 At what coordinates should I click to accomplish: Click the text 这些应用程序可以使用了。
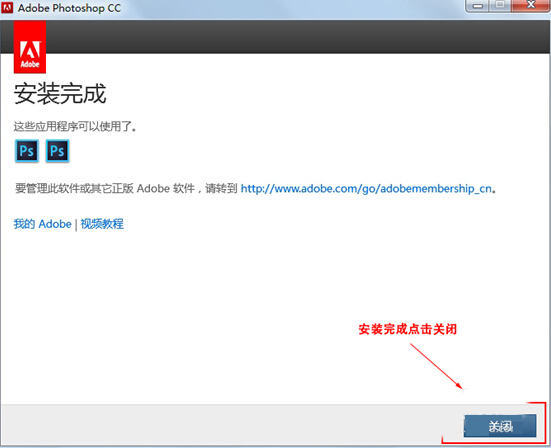click(75, 126)
